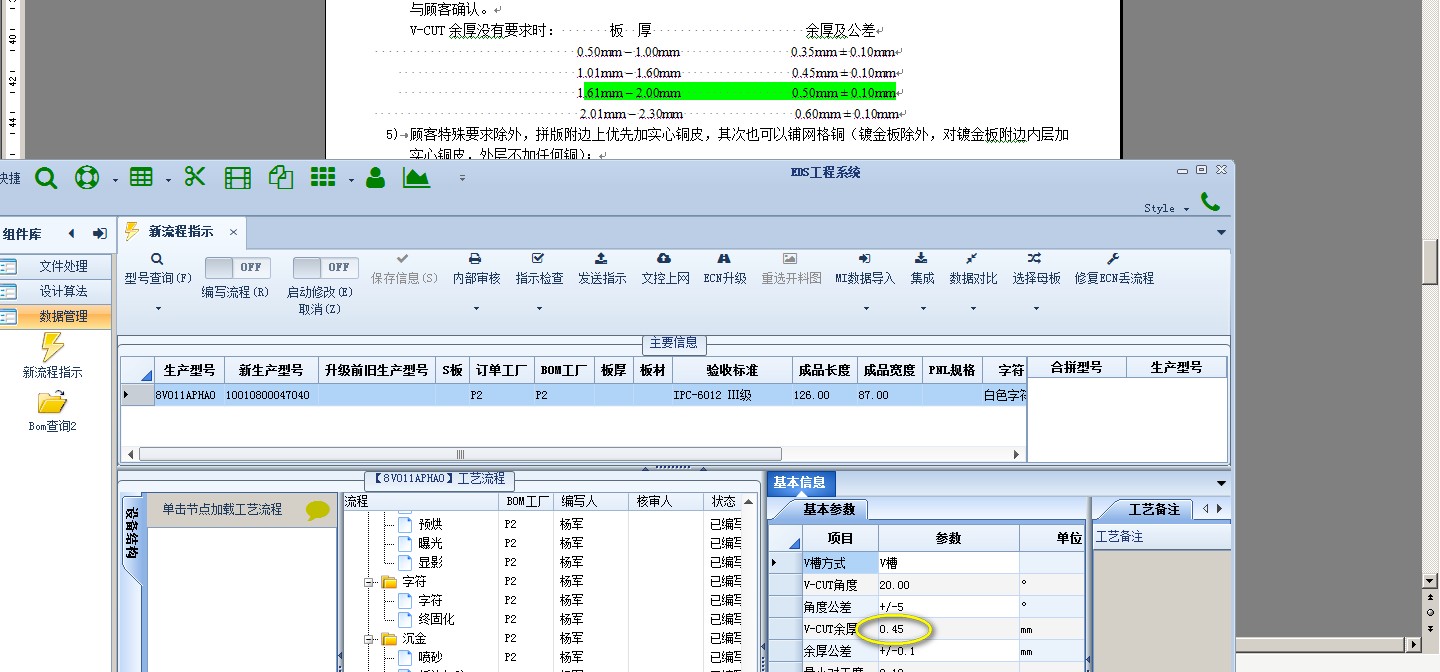The height and width of the screenshot is (672, 1440).
Task: Click the user person icon
Action: coord(375,178)
